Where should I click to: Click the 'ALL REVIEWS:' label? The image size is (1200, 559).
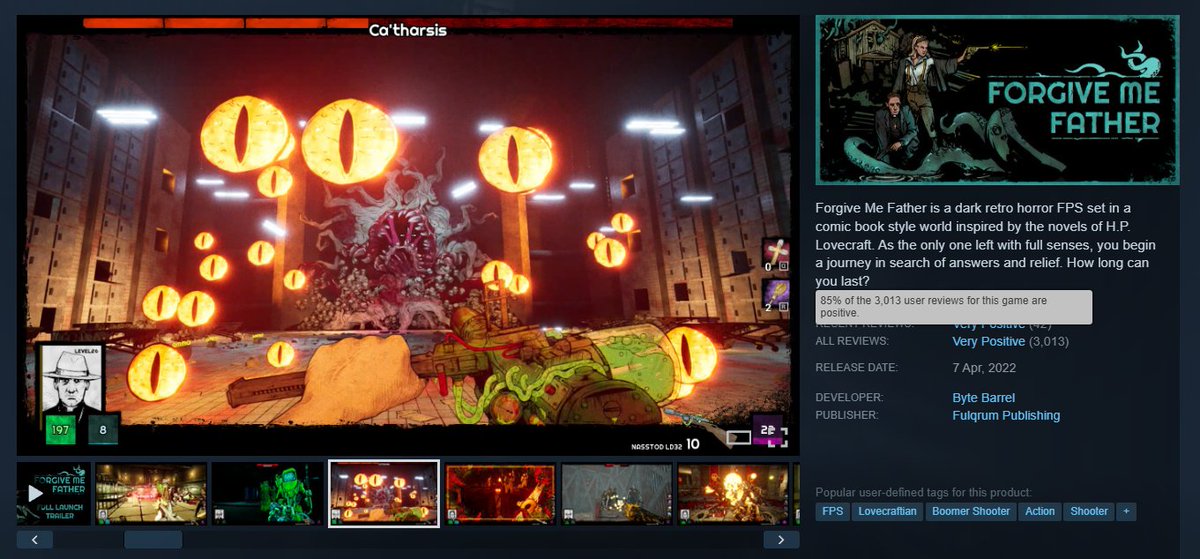coord(851,342)
